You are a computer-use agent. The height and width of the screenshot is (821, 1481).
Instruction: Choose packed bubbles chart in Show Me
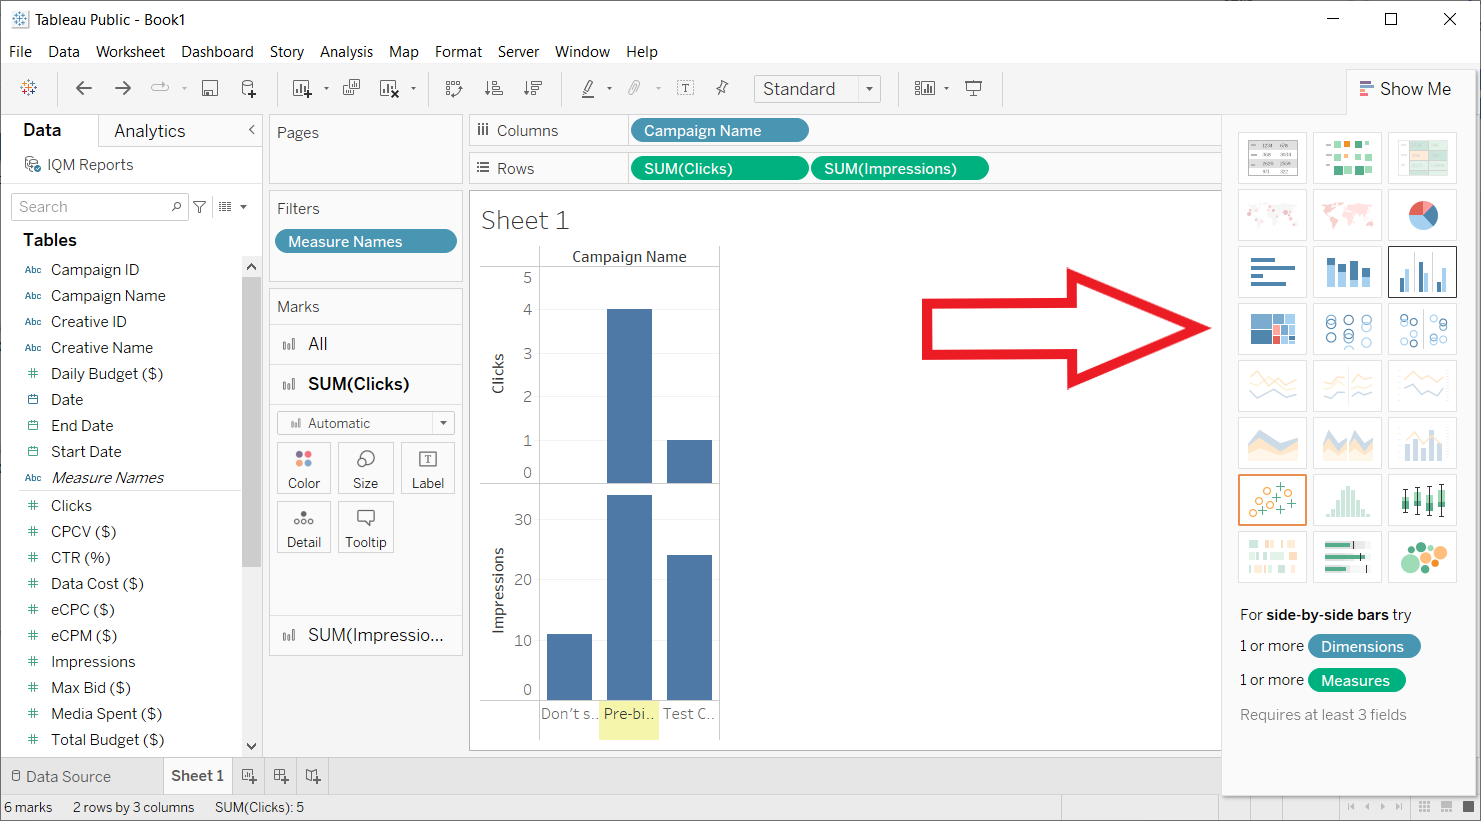point(1422,557)
